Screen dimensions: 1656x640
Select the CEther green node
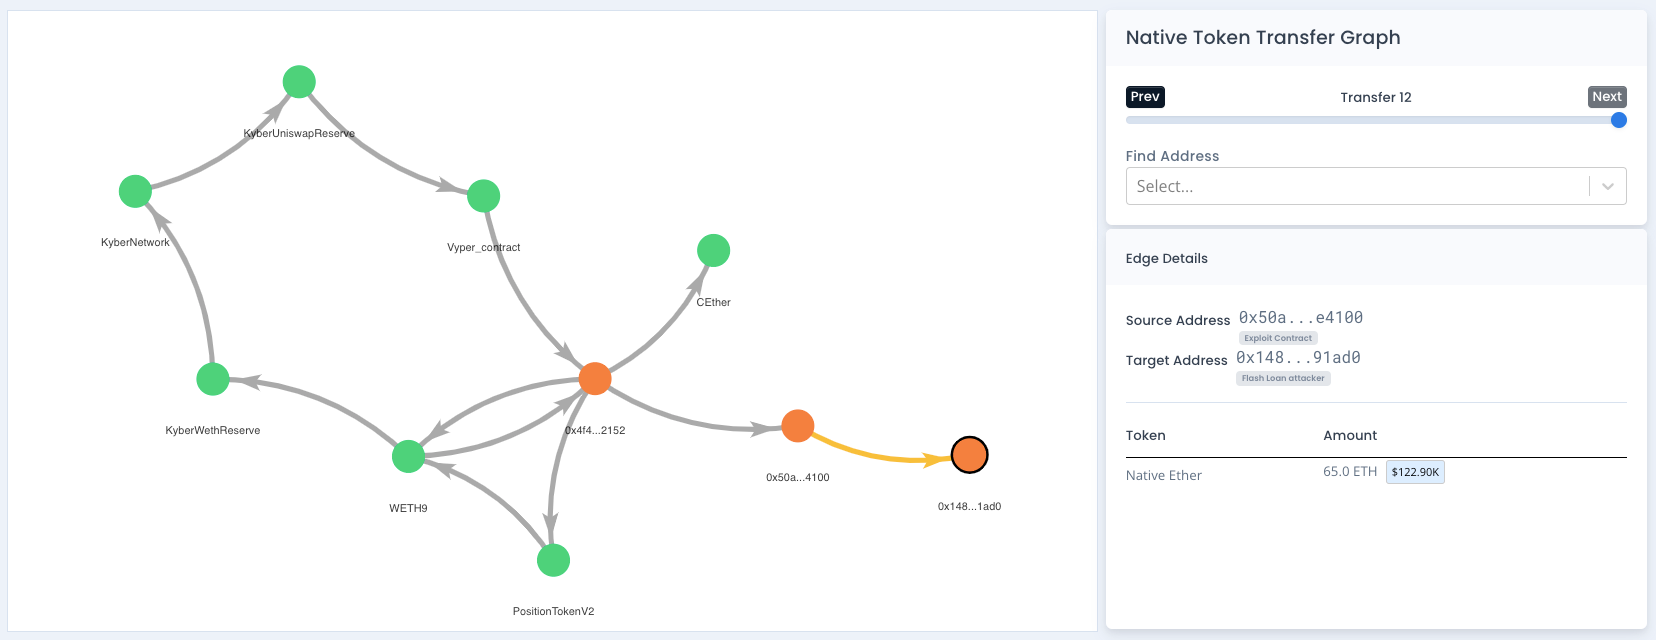713,250
